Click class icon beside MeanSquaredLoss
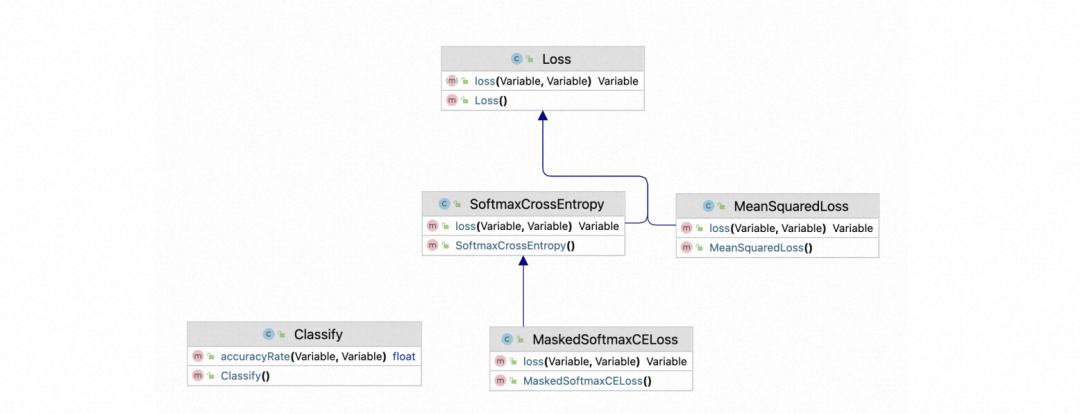Screen dimensions: 1080x414 click(x=708, y=206)
